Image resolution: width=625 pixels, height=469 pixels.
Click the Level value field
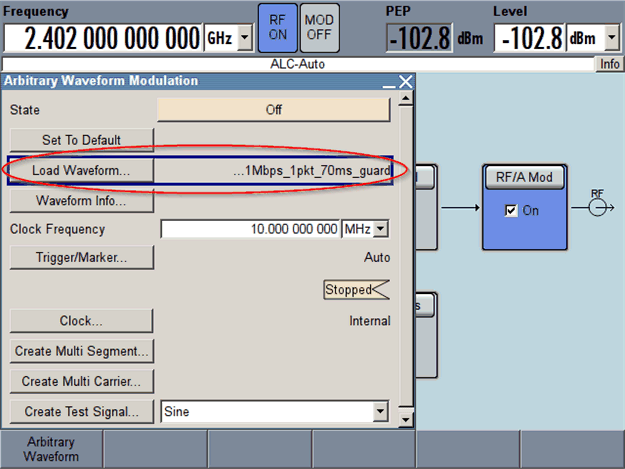(x=529, y=38)
